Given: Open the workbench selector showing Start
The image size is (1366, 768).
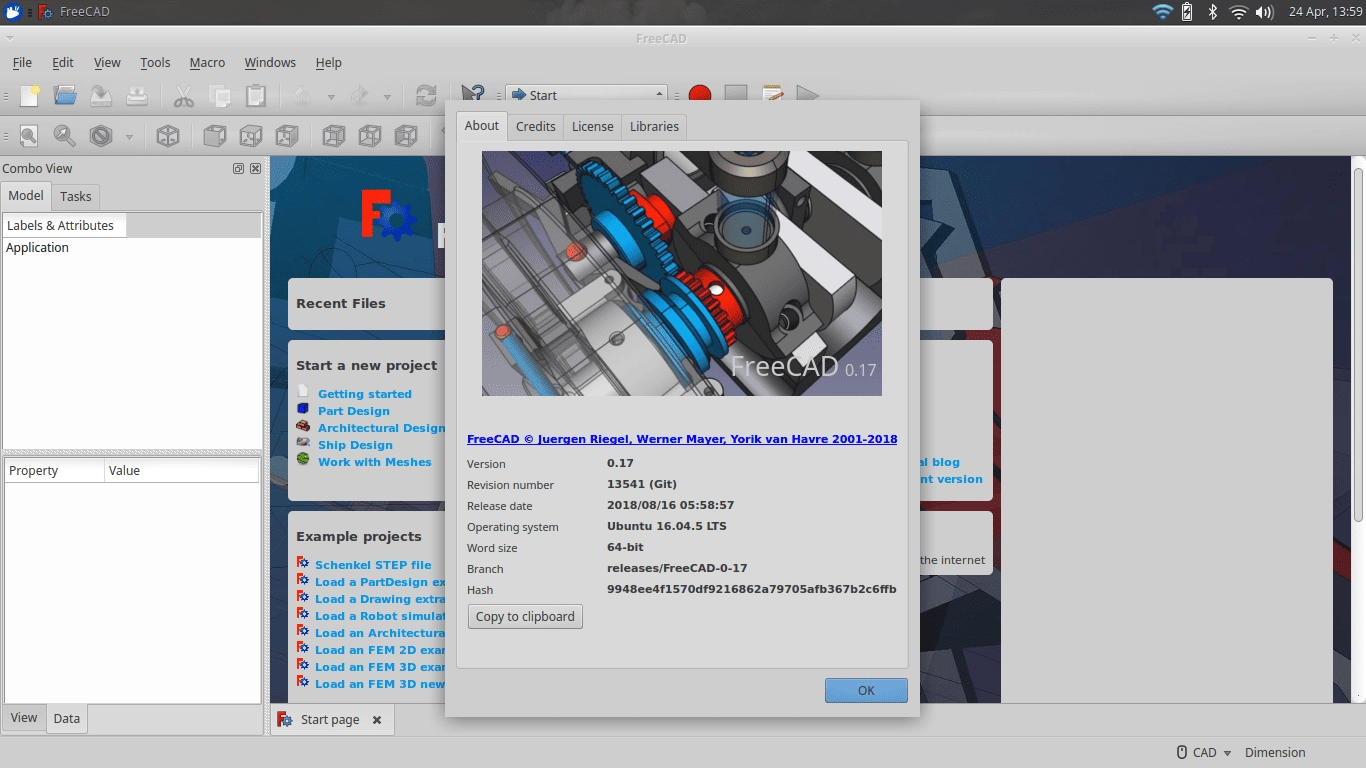Looking at the screenshot, I should (586, 95).
